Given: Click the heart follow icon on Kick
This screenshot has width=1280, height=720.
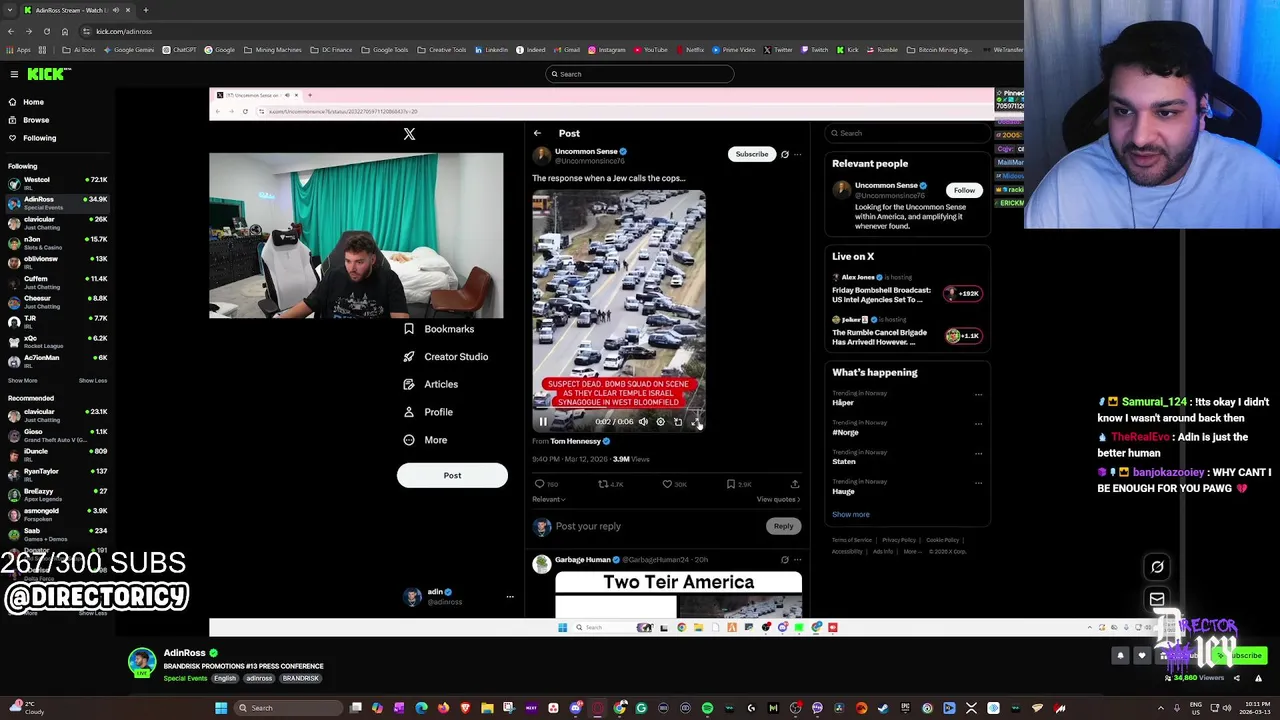Looking at the screenshot, I should pos(1142,656).
